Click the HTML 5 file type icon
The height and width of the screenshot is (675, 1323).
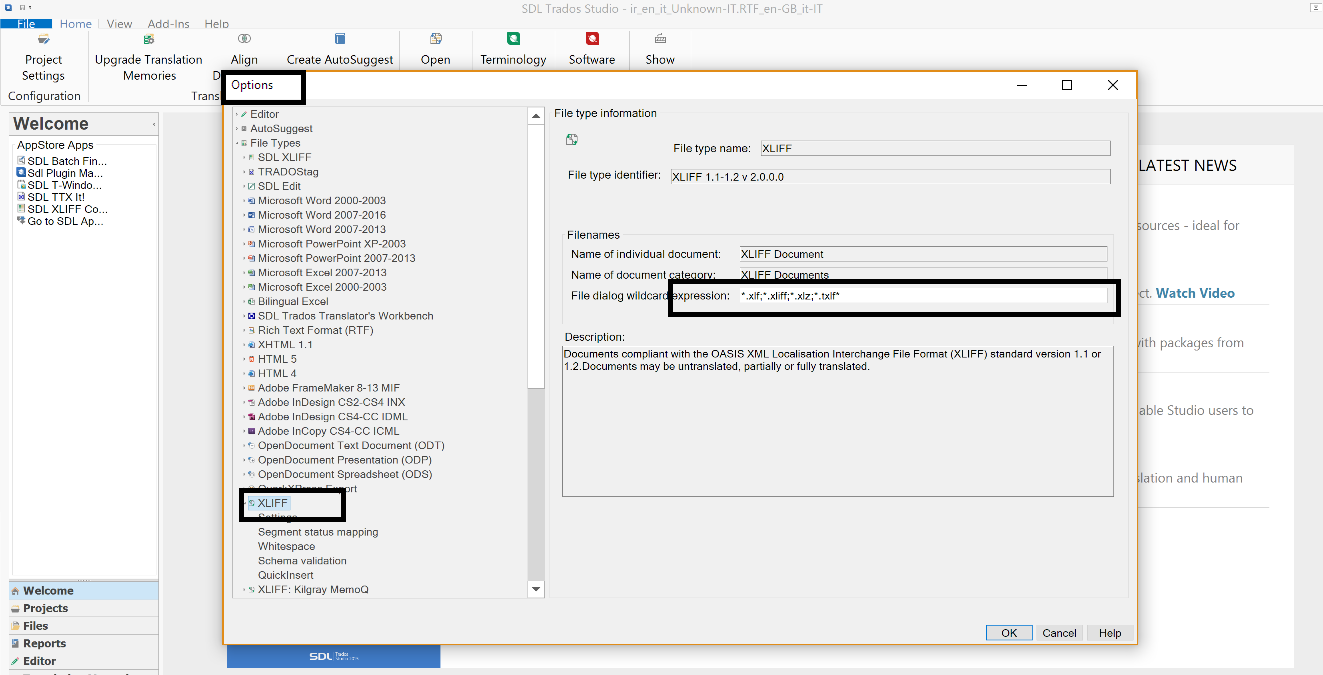pyautogui.click(x=251, y=359)
